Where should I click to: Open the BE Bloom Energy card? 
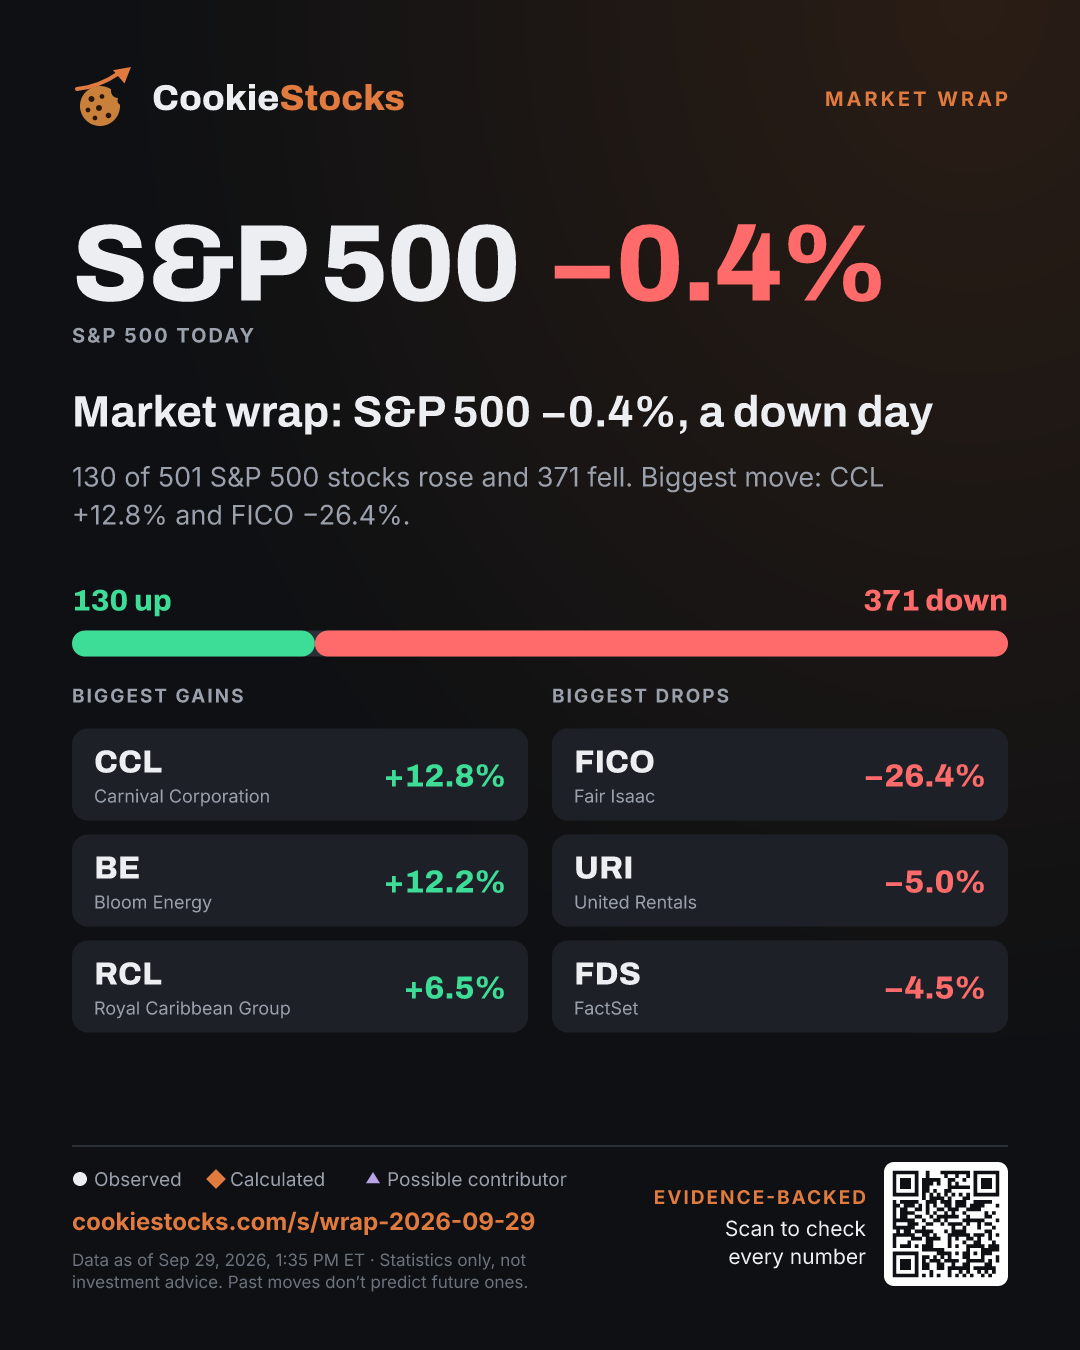pyautogui.click(x=300, y=881)
